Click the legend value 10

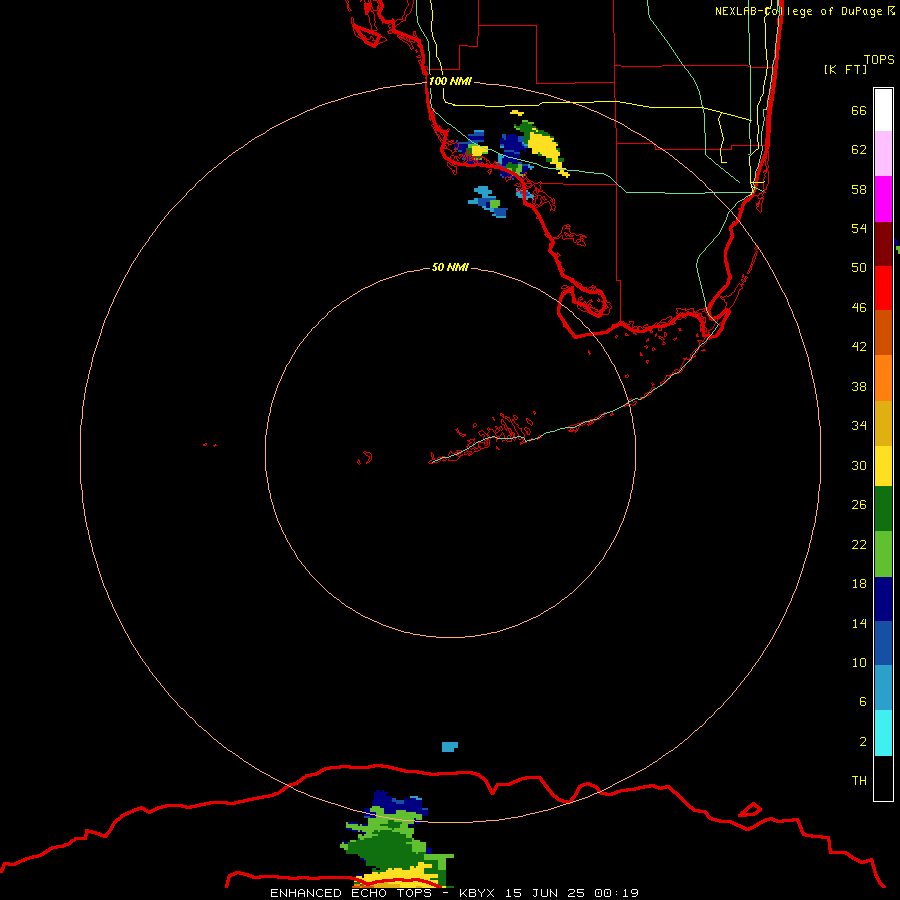pyautogui.click(x=859, y=662)
